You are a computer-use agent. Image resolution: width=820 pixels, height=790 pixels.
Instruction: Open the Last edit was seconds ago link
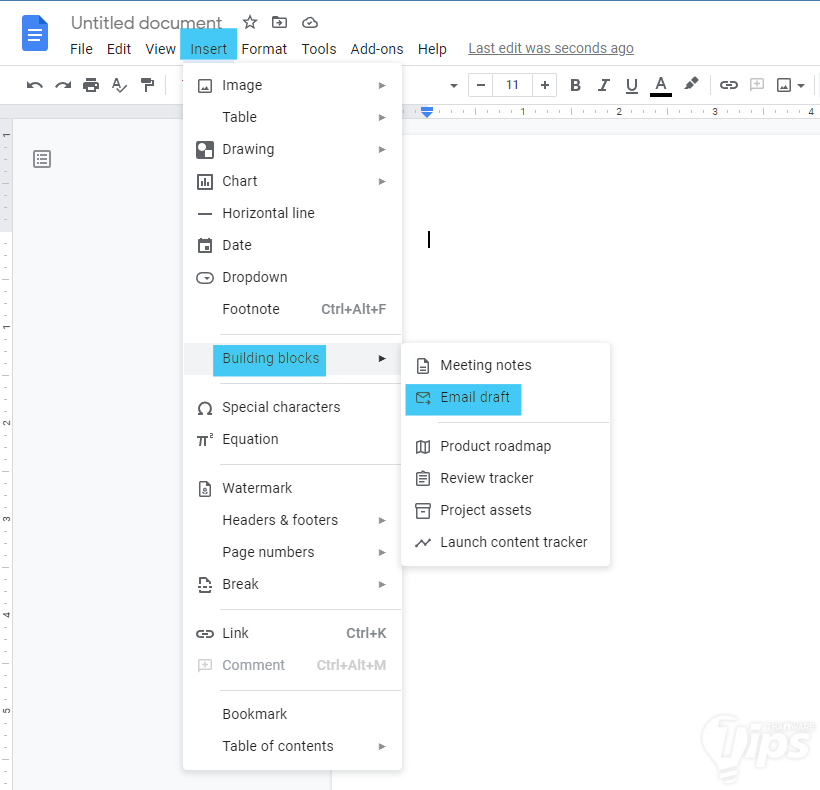(x=551, y=48)
